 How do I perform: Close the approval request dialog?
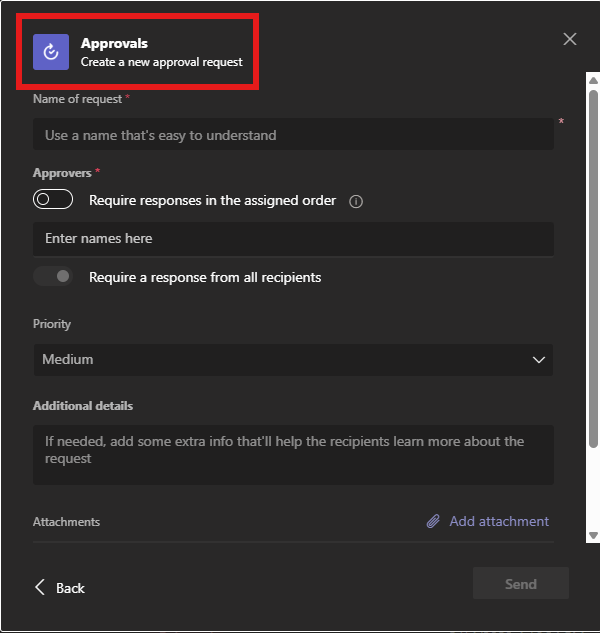coord(570,39)
